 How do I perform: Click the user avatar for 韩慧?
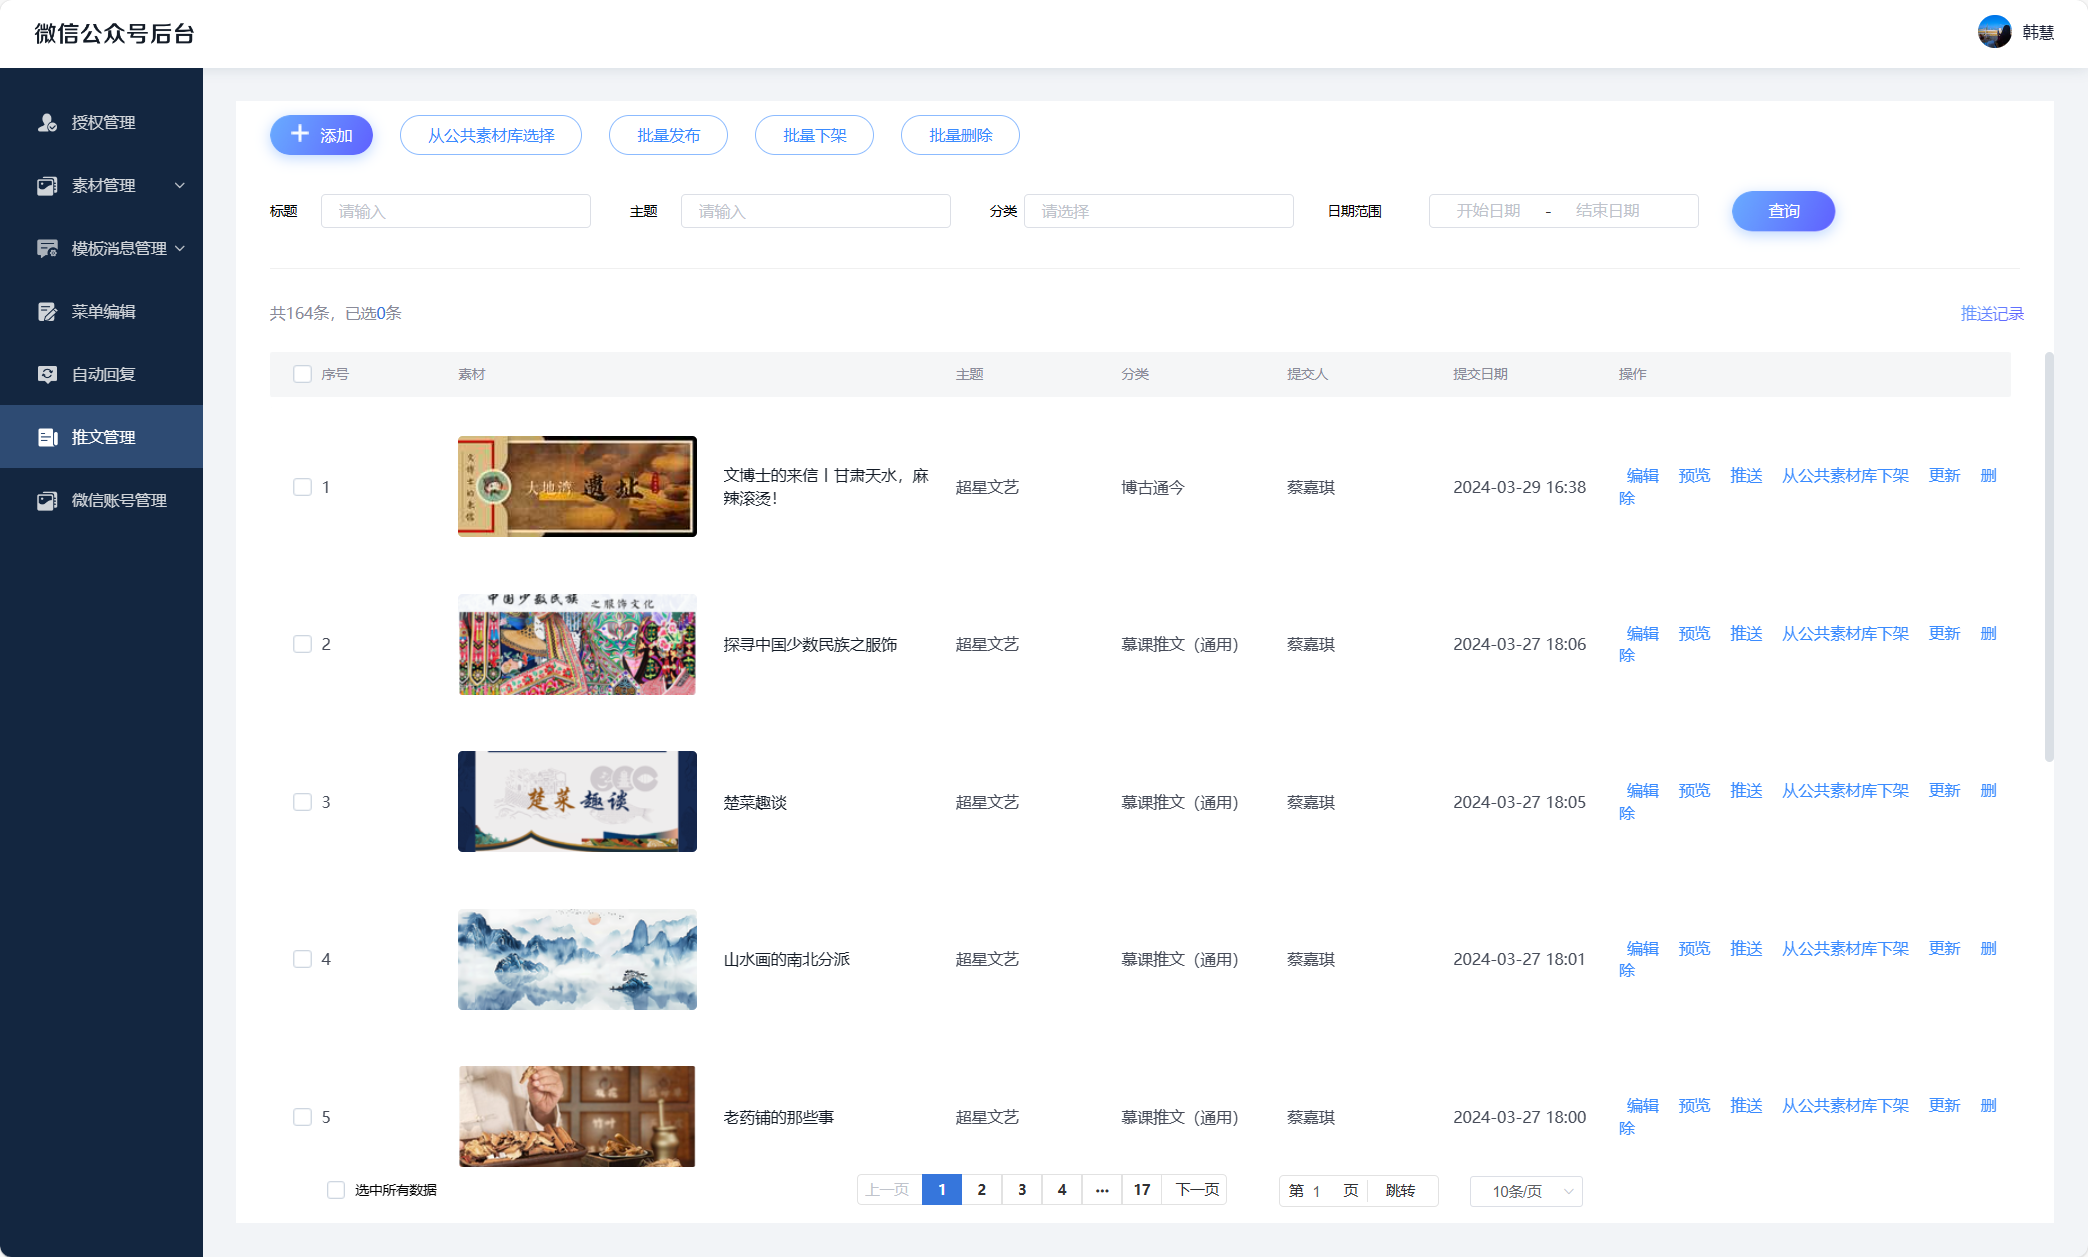coord(1994,32)
